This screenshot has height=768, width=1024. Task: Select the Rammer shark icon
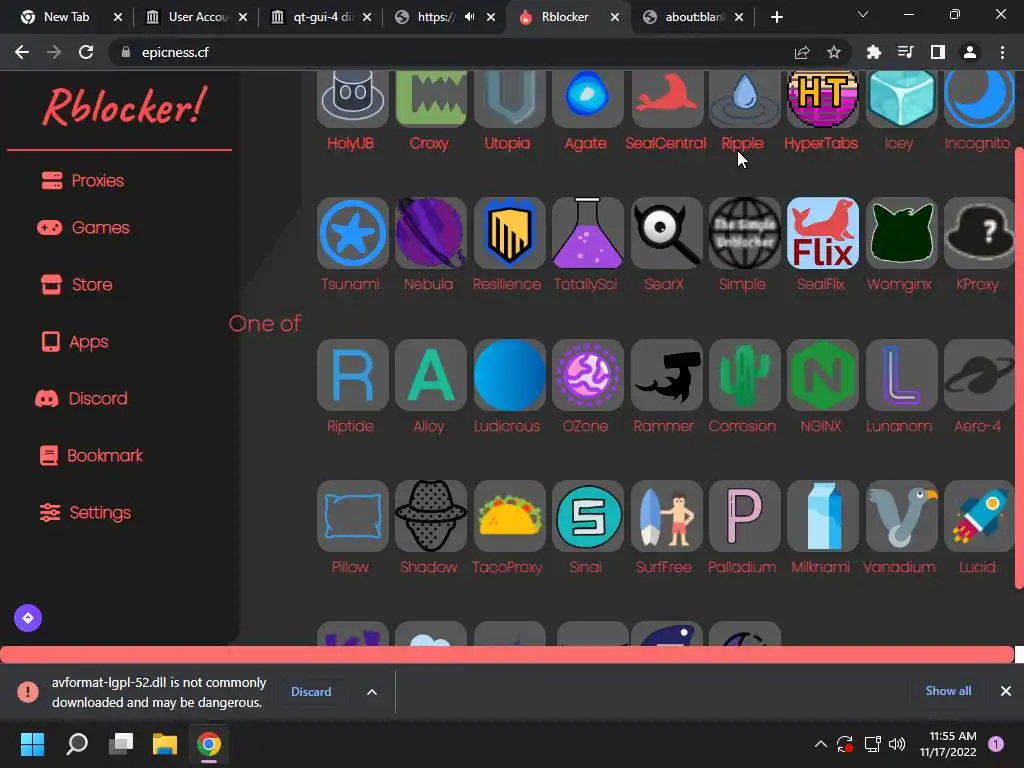pyautogui.click(x=666, y=375)
